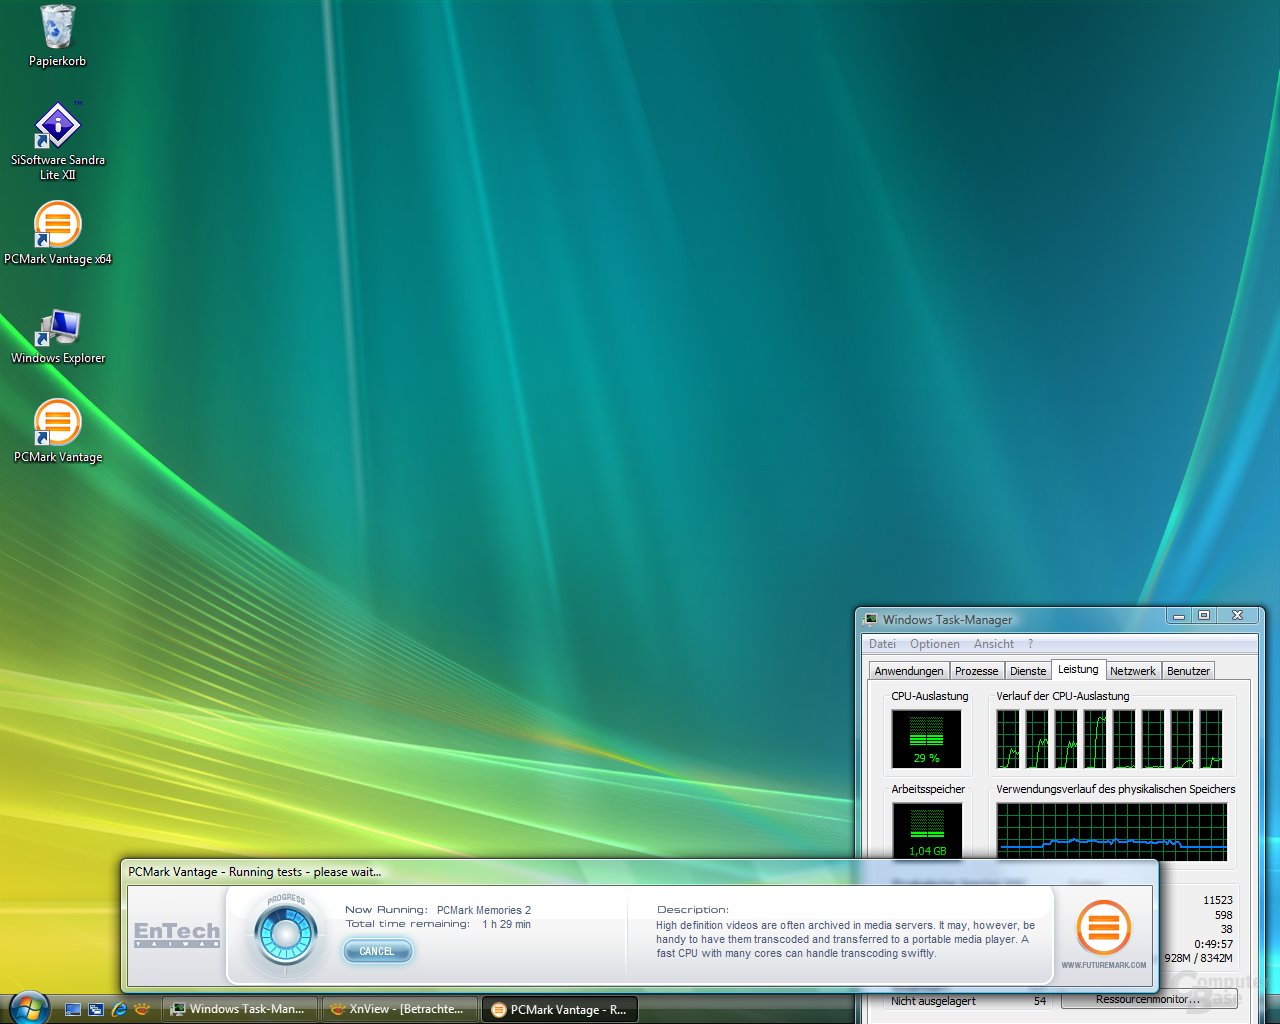This screenshot has width=1280, height=1024.
Task: Click the '0:49:57' uptime value
Action: tap(1213, 943)
